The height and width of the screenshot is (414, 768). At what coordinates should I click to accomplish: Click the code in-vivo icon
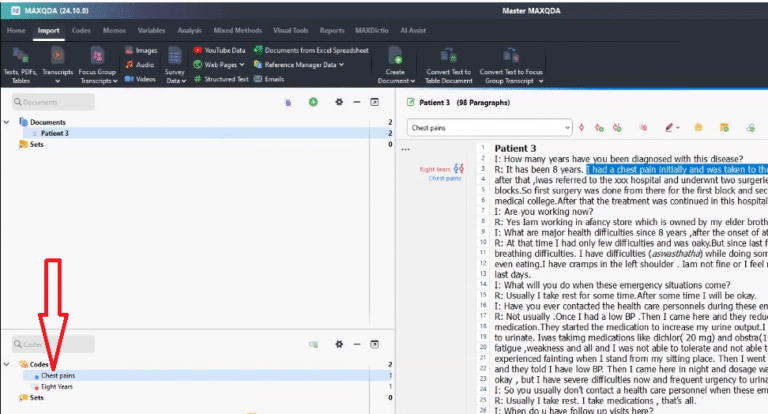pyautogui.click(x=617, y=127)
